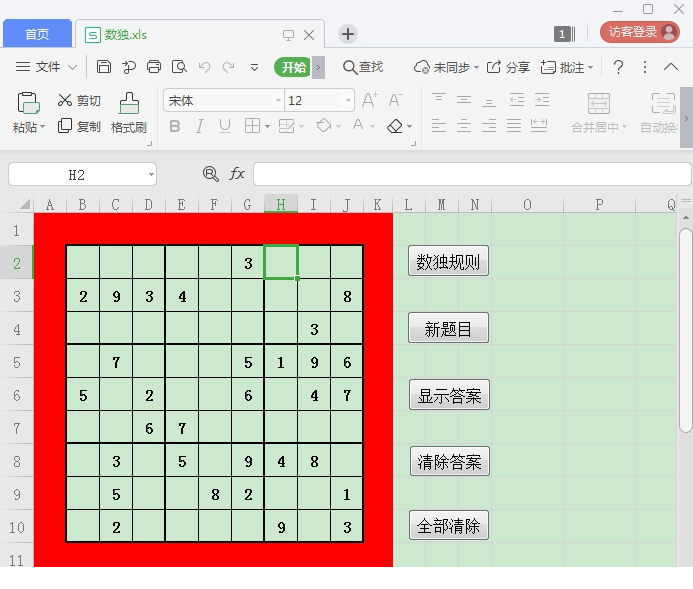Click the Clear eraser icon

(x=395, y=126)
